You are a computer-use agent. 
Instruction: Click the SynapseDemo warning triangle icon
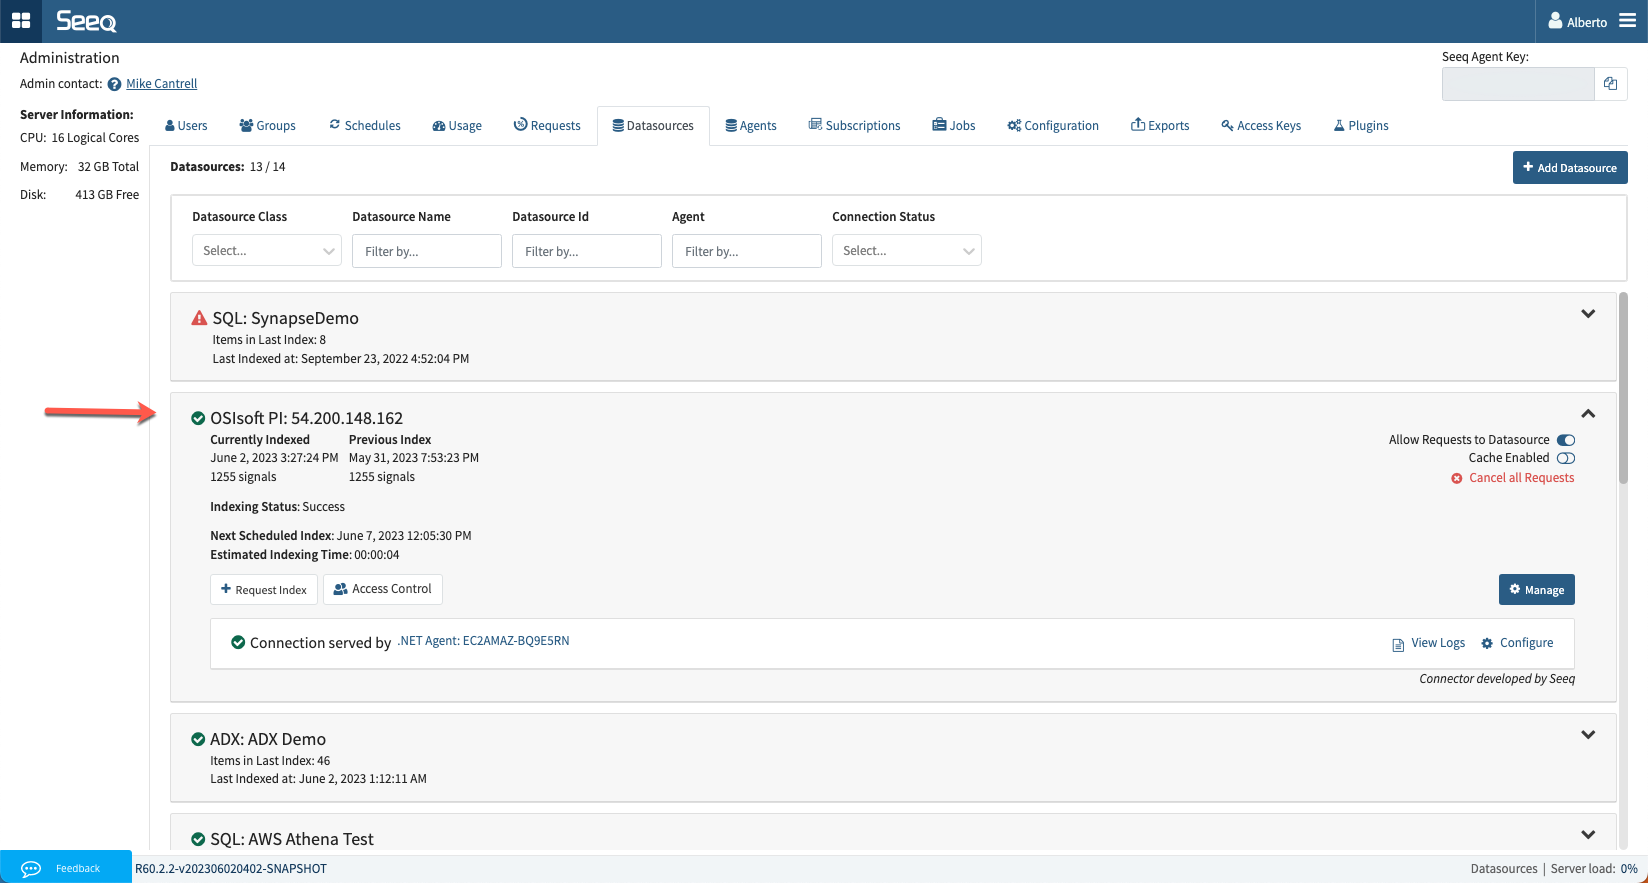point(199,318)
